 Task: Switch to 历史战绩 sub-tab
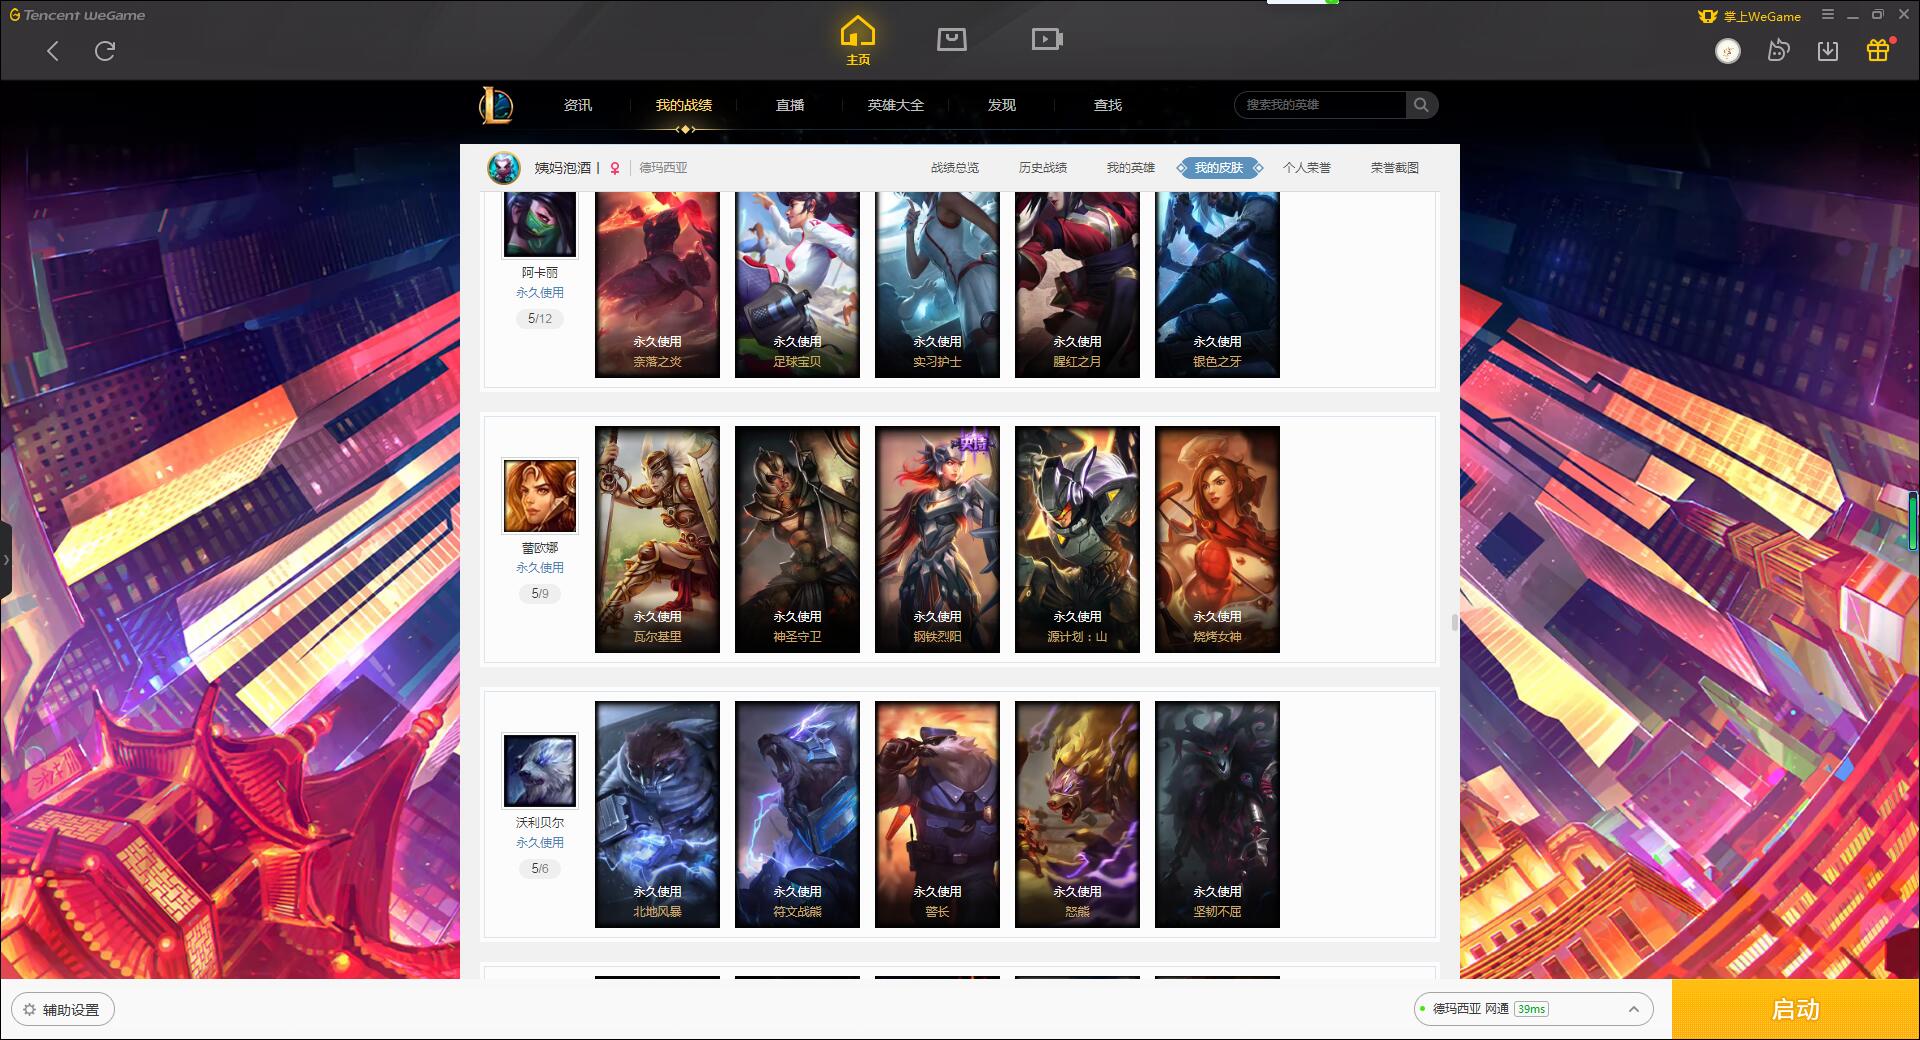[x=1043, y=168]
